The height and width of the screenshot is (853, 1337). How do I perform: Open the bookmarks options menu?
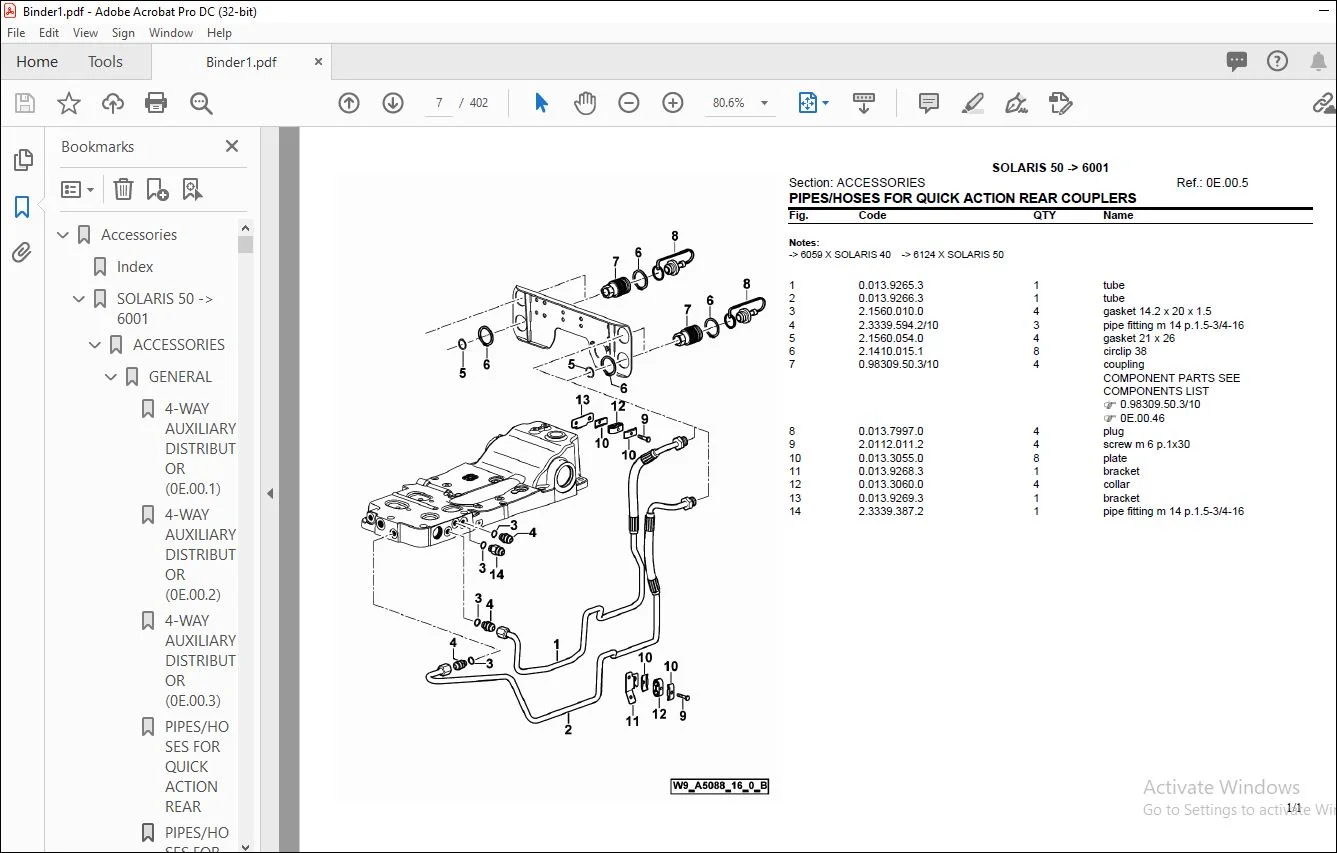tap(77, 189)
